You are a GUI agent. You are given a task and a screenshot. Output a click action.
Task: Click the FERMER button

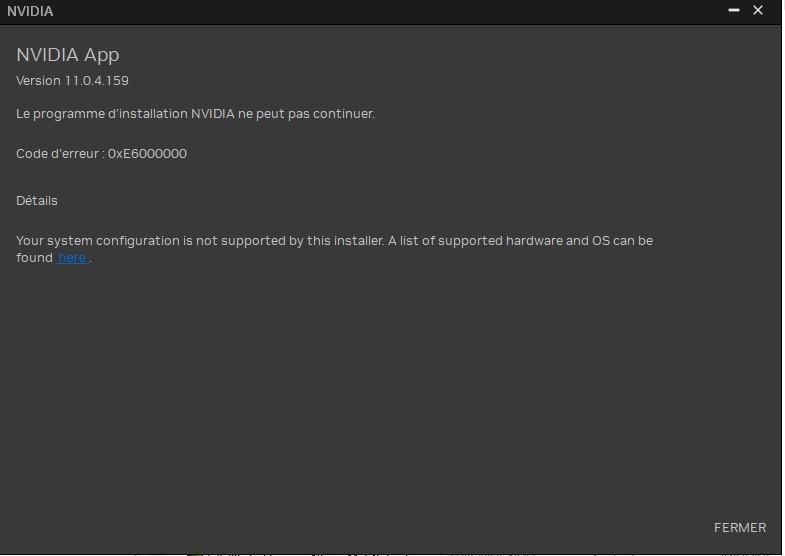[739, 527]
